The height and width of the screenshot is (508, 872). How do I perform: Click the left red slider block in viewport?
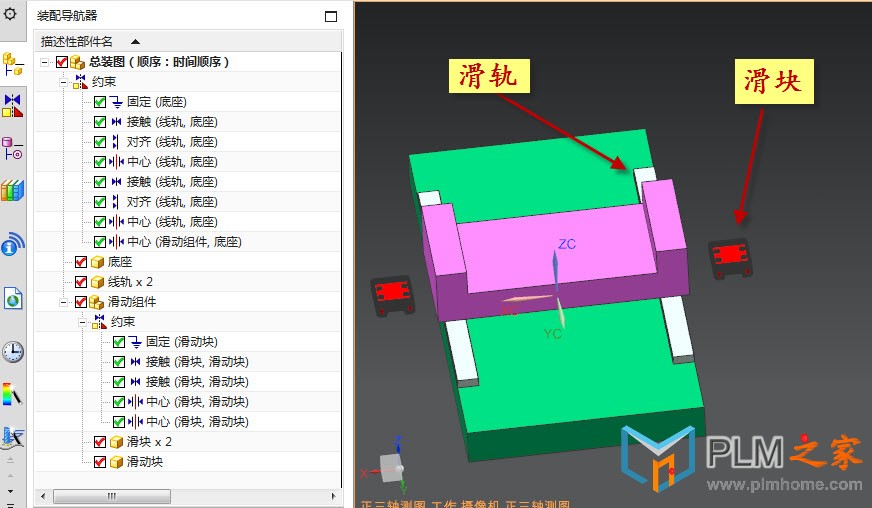(x=393, y=295)
